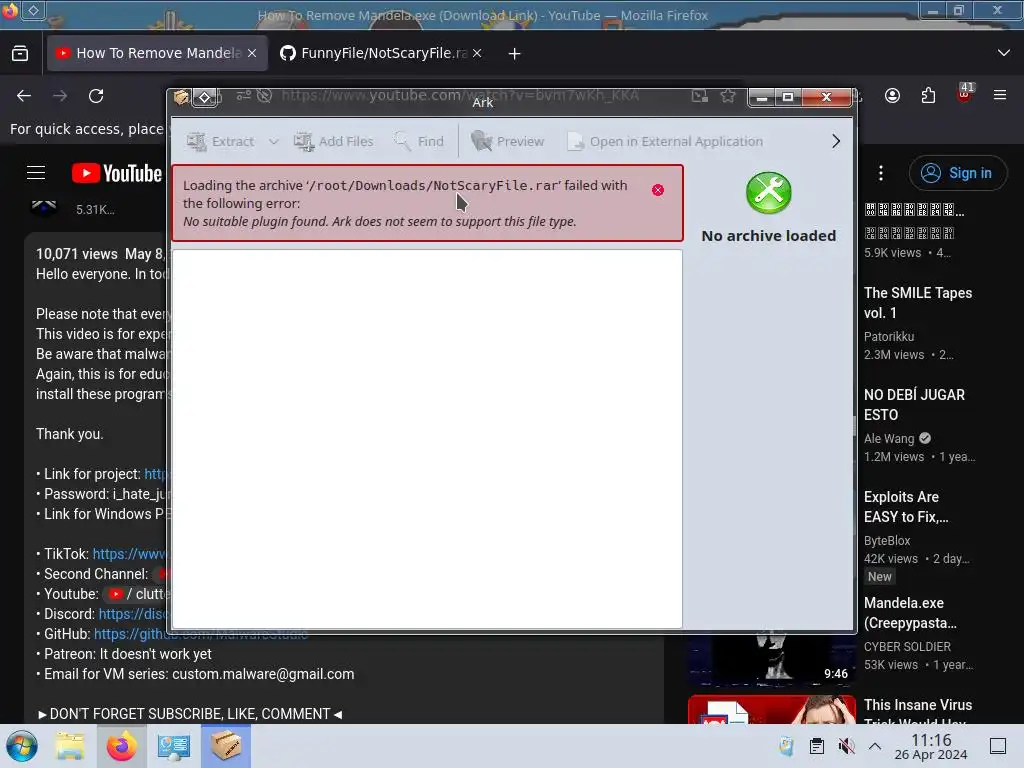Switch to the FunnyFile/NotScaryFile.rar tab
The width and height of the screenshot is (1024, 768).
click(383, 53)
